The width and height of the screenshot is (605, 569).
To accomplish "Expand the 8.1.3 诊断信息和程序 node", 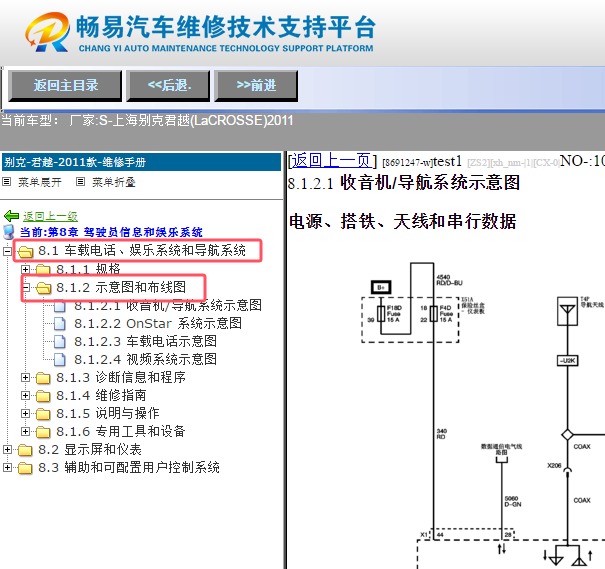I will click(25, 377).
